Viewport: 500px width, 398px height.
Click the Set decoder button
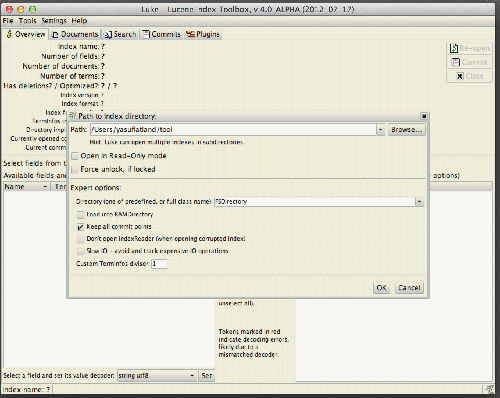[207, 376]
